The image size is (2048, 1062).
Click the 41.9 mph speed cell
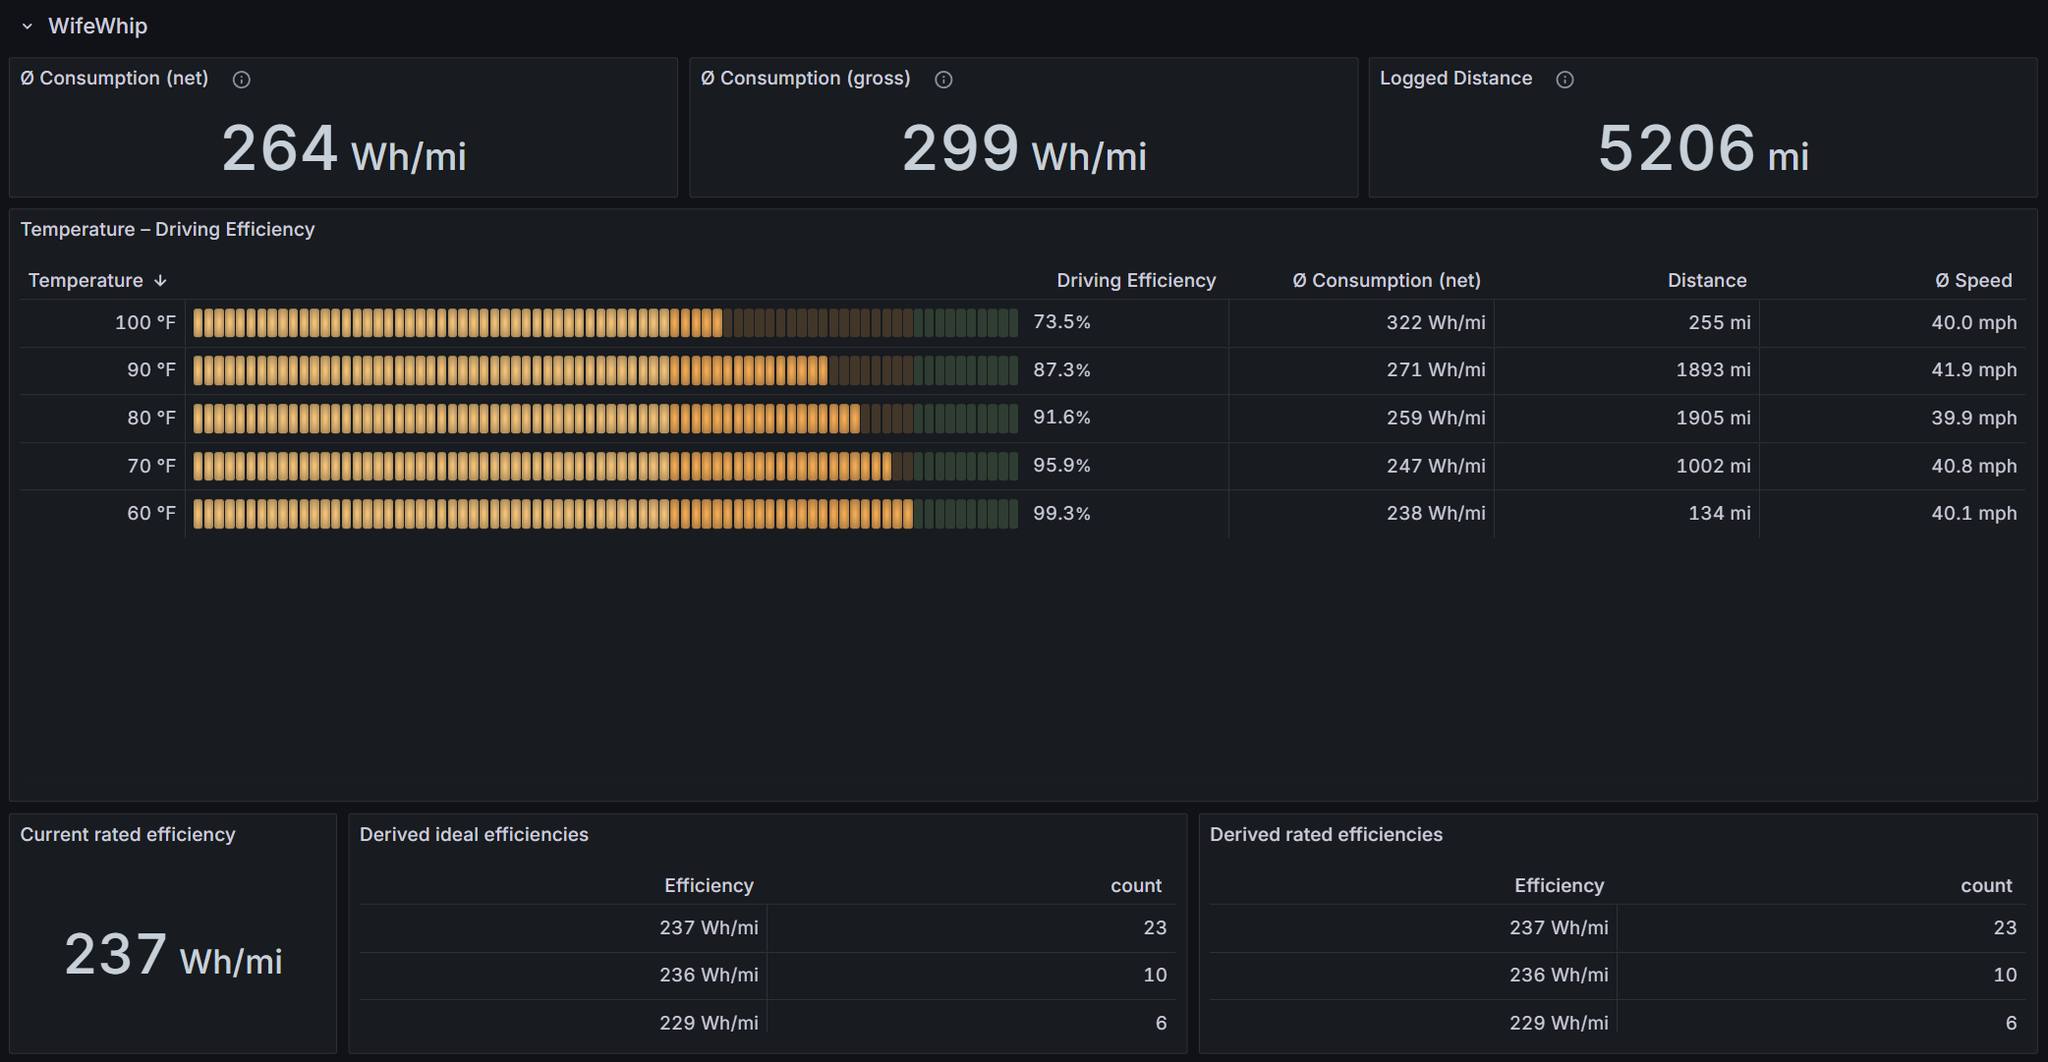pyautogui.click(x=1892, y=371)
